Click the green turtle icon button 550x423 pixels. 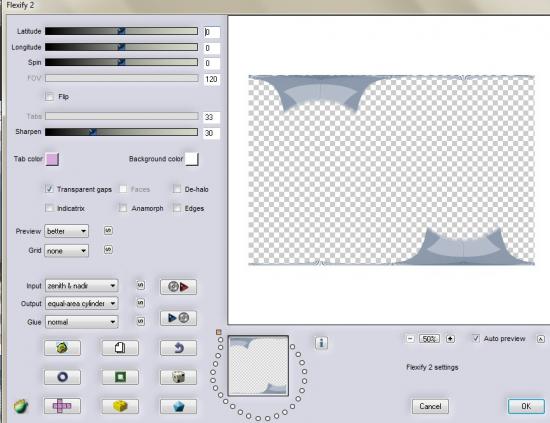click(62, 348)
